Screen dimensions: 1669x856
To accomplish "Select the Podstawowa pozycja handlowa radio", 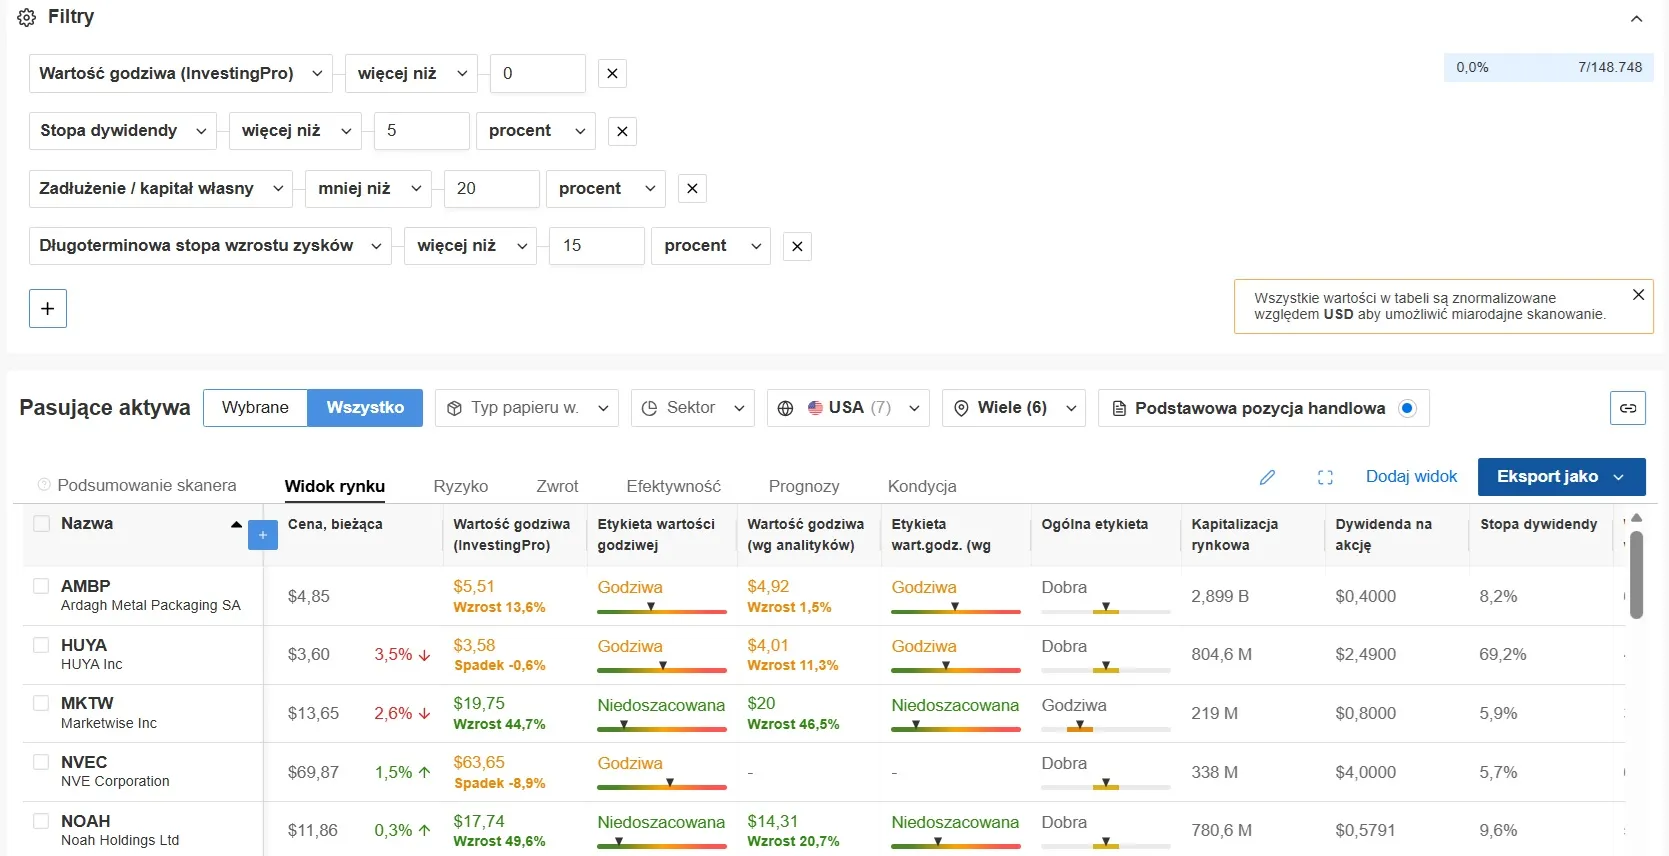I will click(x=1407, y=408).
